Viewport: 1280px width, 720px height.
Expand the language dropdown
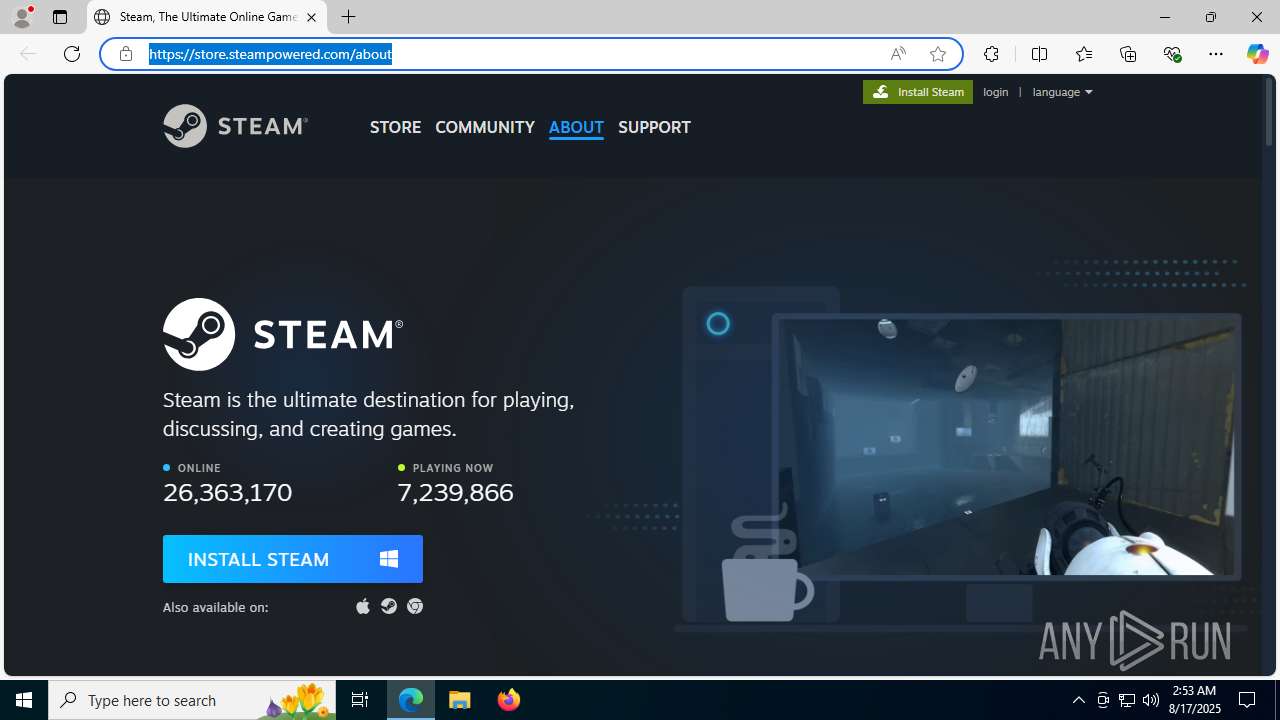click(x=1062, y=92)
